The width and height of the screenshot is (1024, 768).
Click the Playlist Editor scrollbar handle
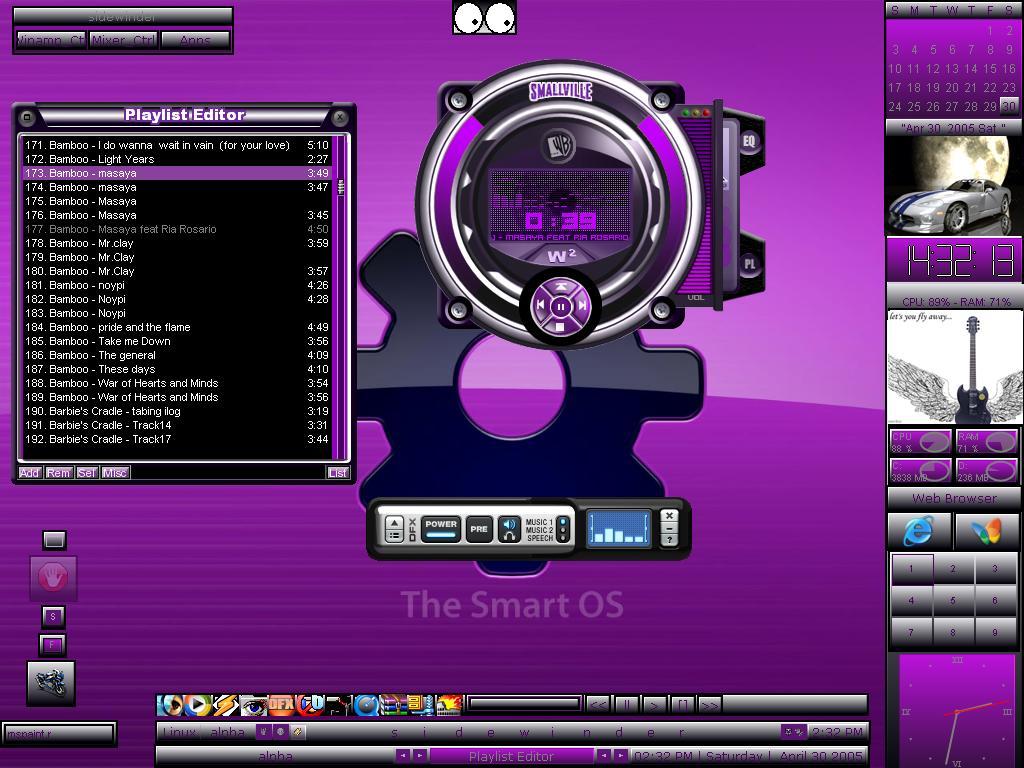[340, 187]
